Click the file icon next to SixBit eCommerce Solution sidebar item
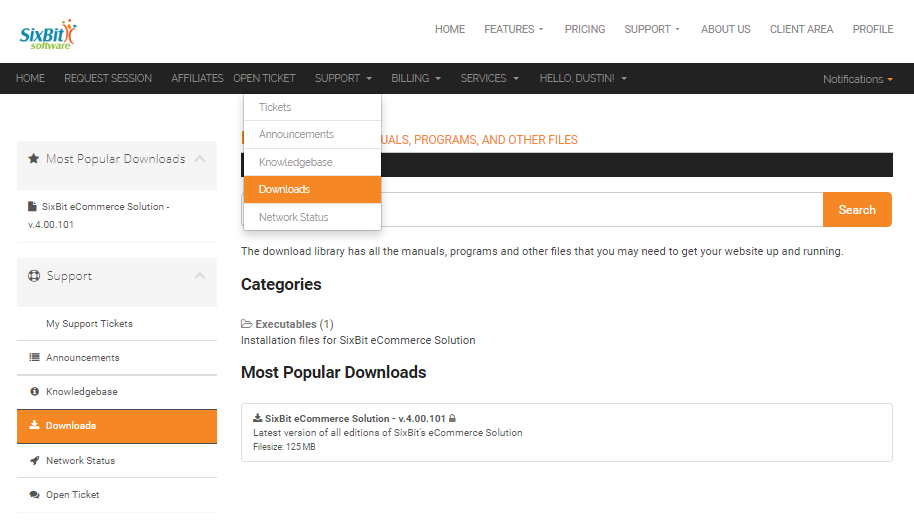Viewport: 914px width, 520px height. [32, 206]
